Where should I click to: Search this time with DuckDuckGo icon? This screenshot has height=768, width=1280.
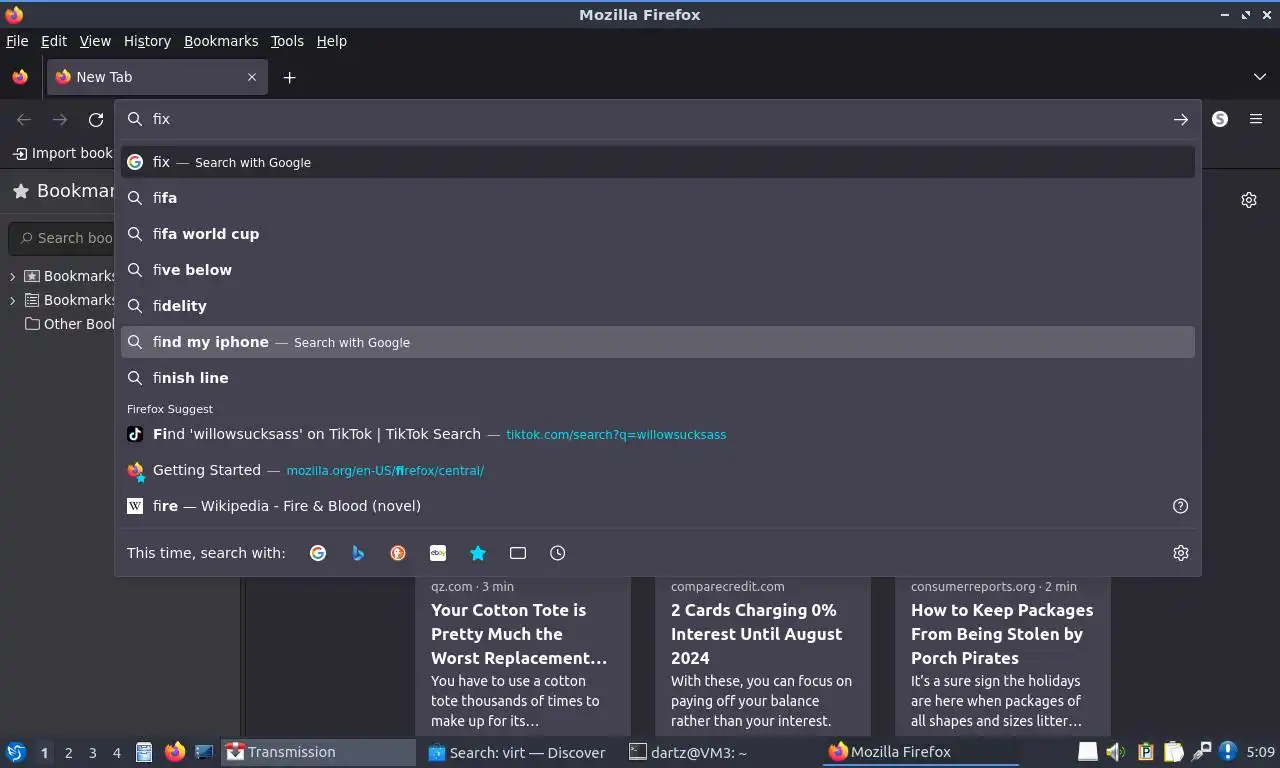398,553
